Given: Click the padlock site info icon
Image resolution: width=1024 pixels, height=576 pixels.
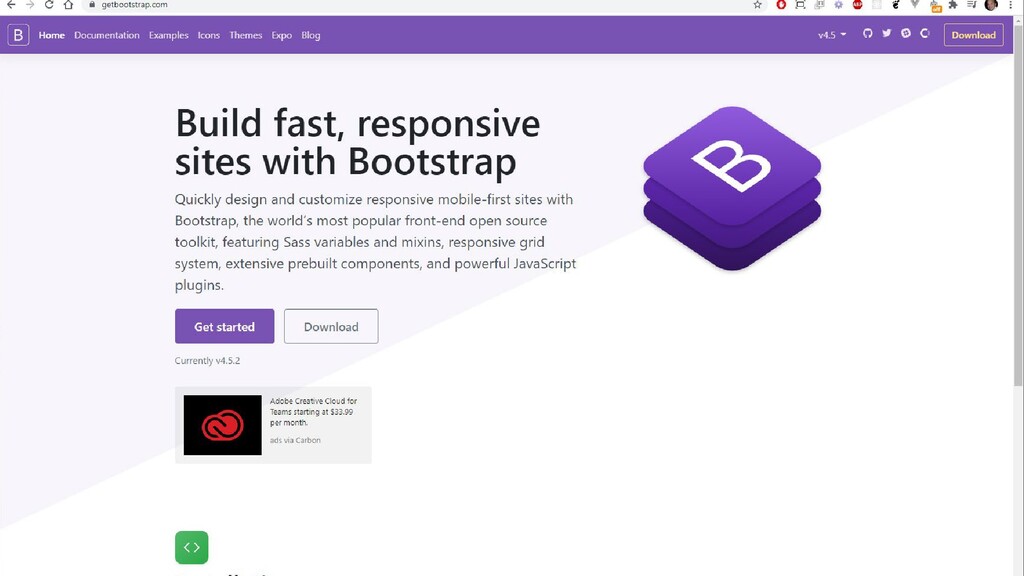Looking at the screenshot, I should (x=92, y=5).
